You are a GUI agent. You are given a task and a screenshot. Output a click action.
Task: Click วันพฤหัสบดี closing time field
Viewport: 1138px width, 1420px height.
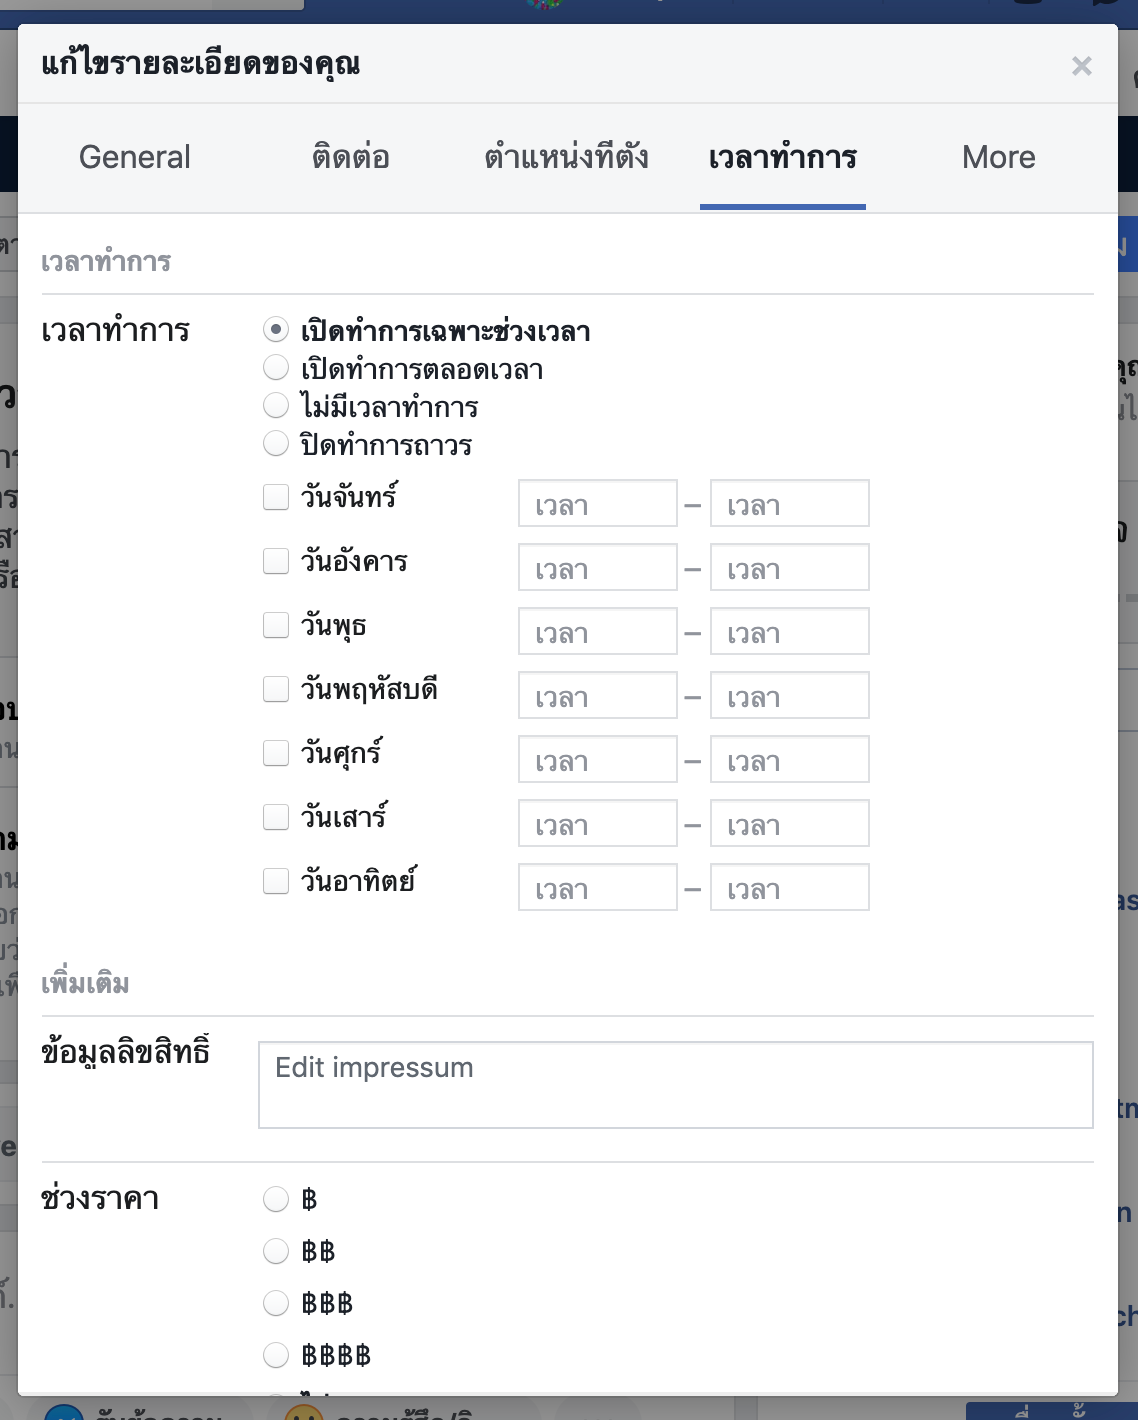[789, 696]
